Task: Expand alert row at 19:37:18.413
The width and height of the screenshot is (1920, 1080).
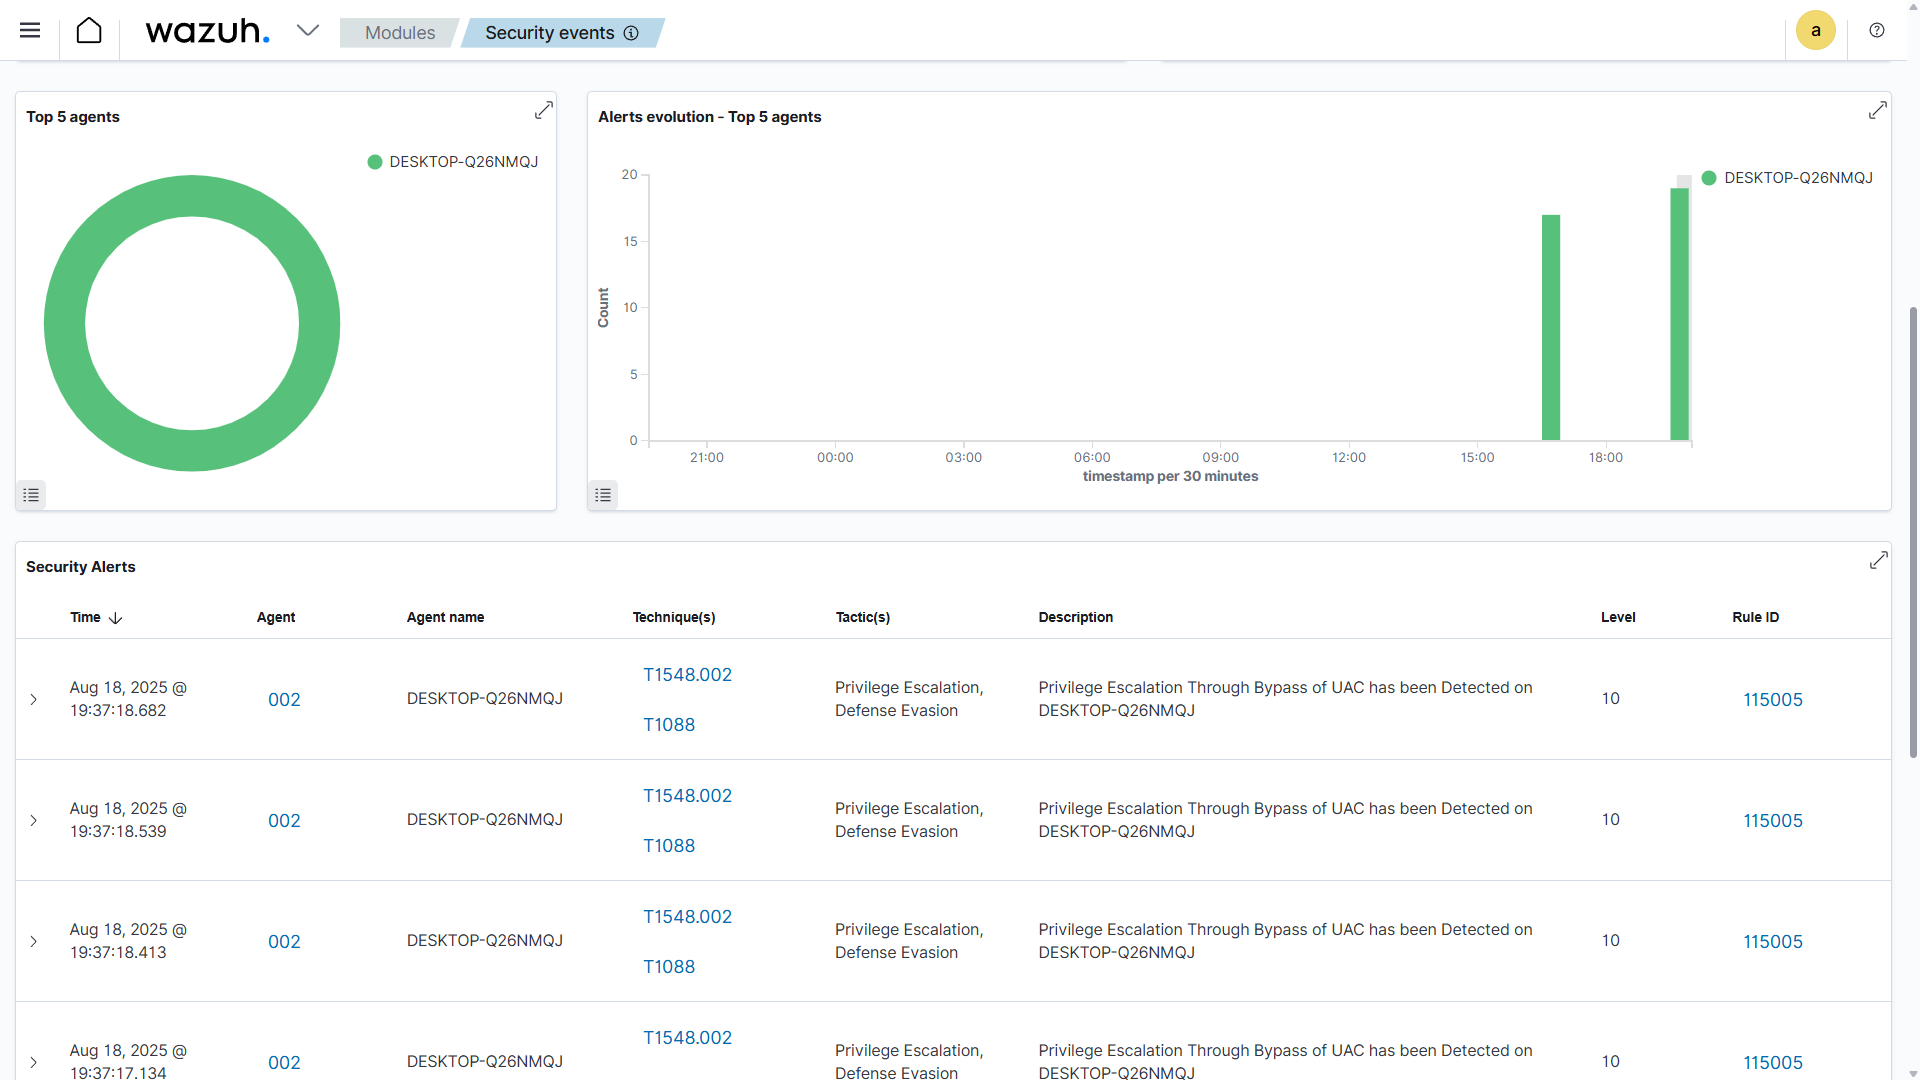Action: pyautogui.click(x=33, y=941)
